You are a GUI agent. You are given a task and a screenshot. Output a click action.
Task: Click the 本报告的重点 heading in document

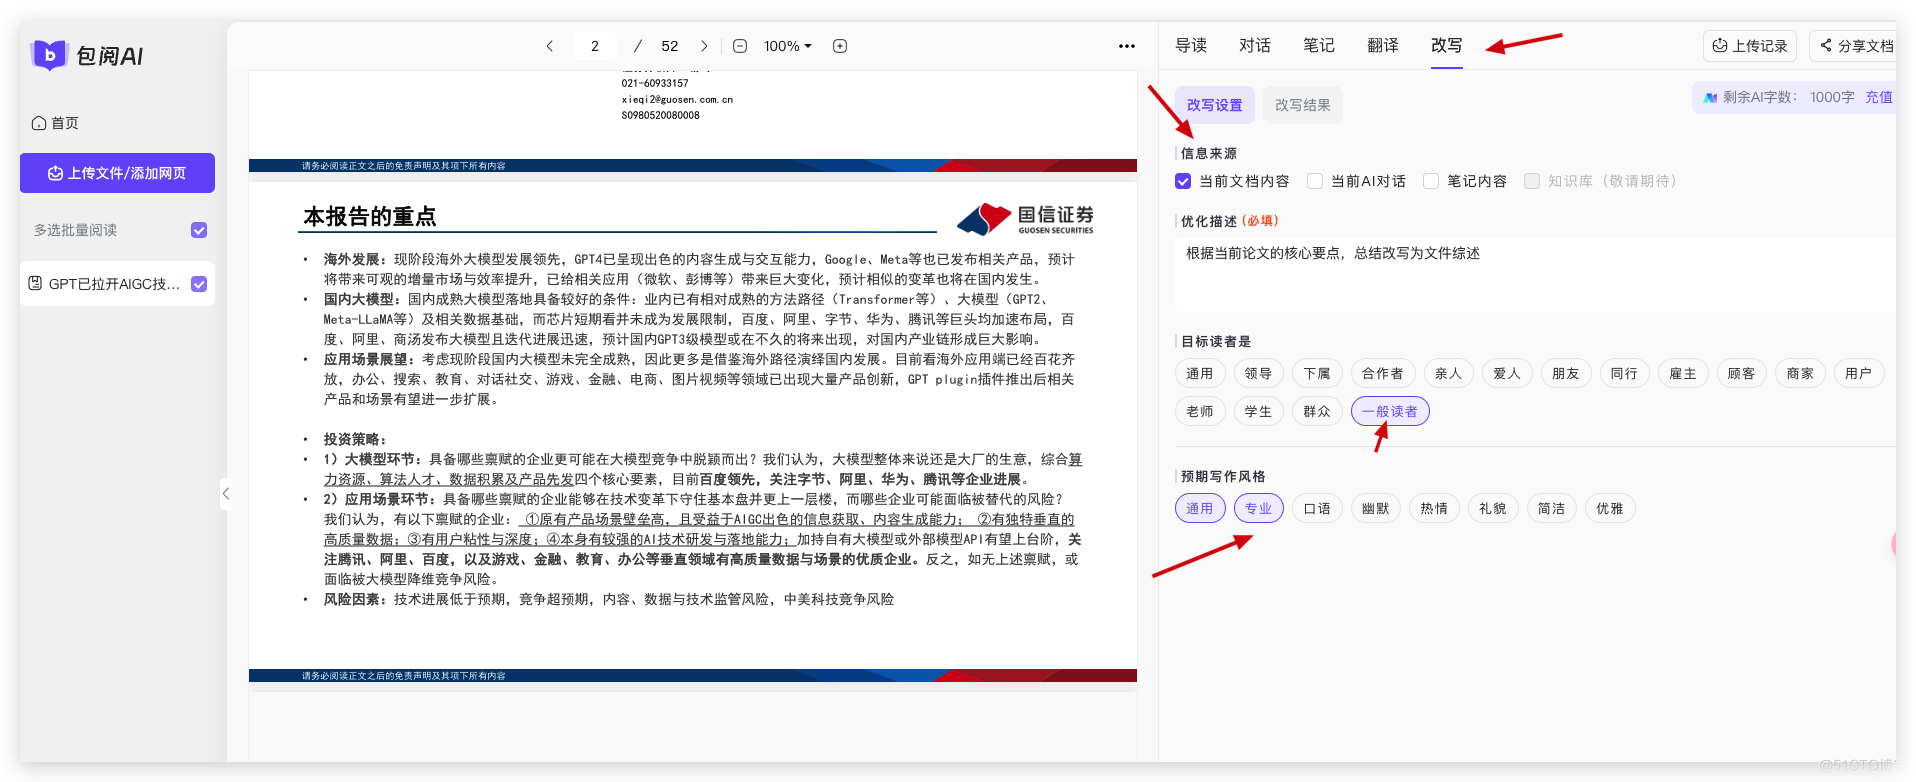pos(370,216)
